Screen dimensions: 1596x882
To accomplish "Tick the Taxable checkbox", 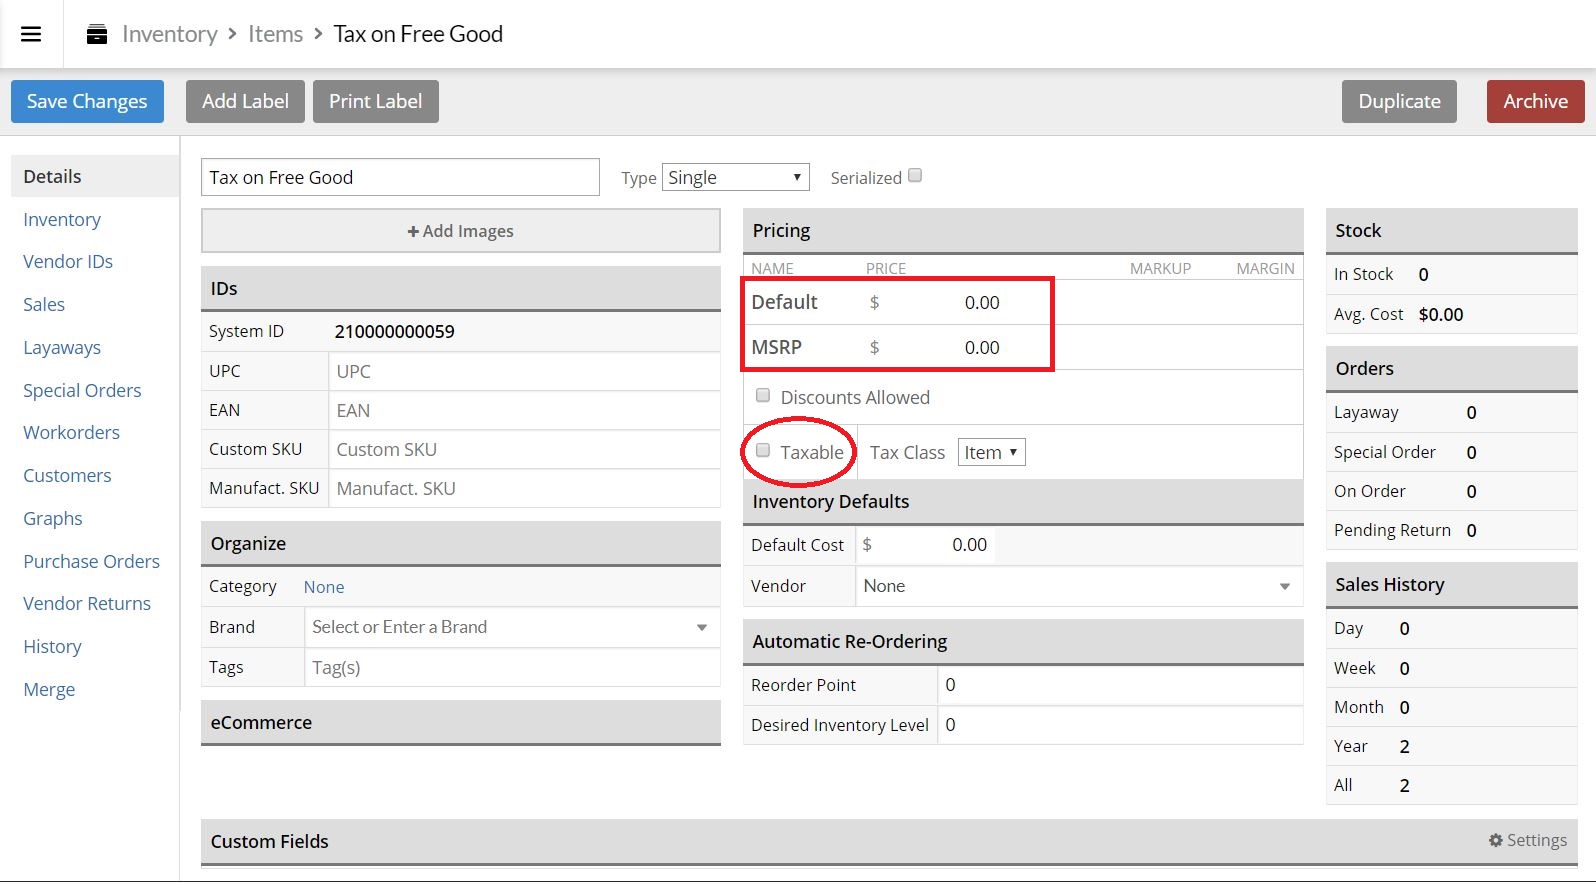I will click(x=763, y=451).
